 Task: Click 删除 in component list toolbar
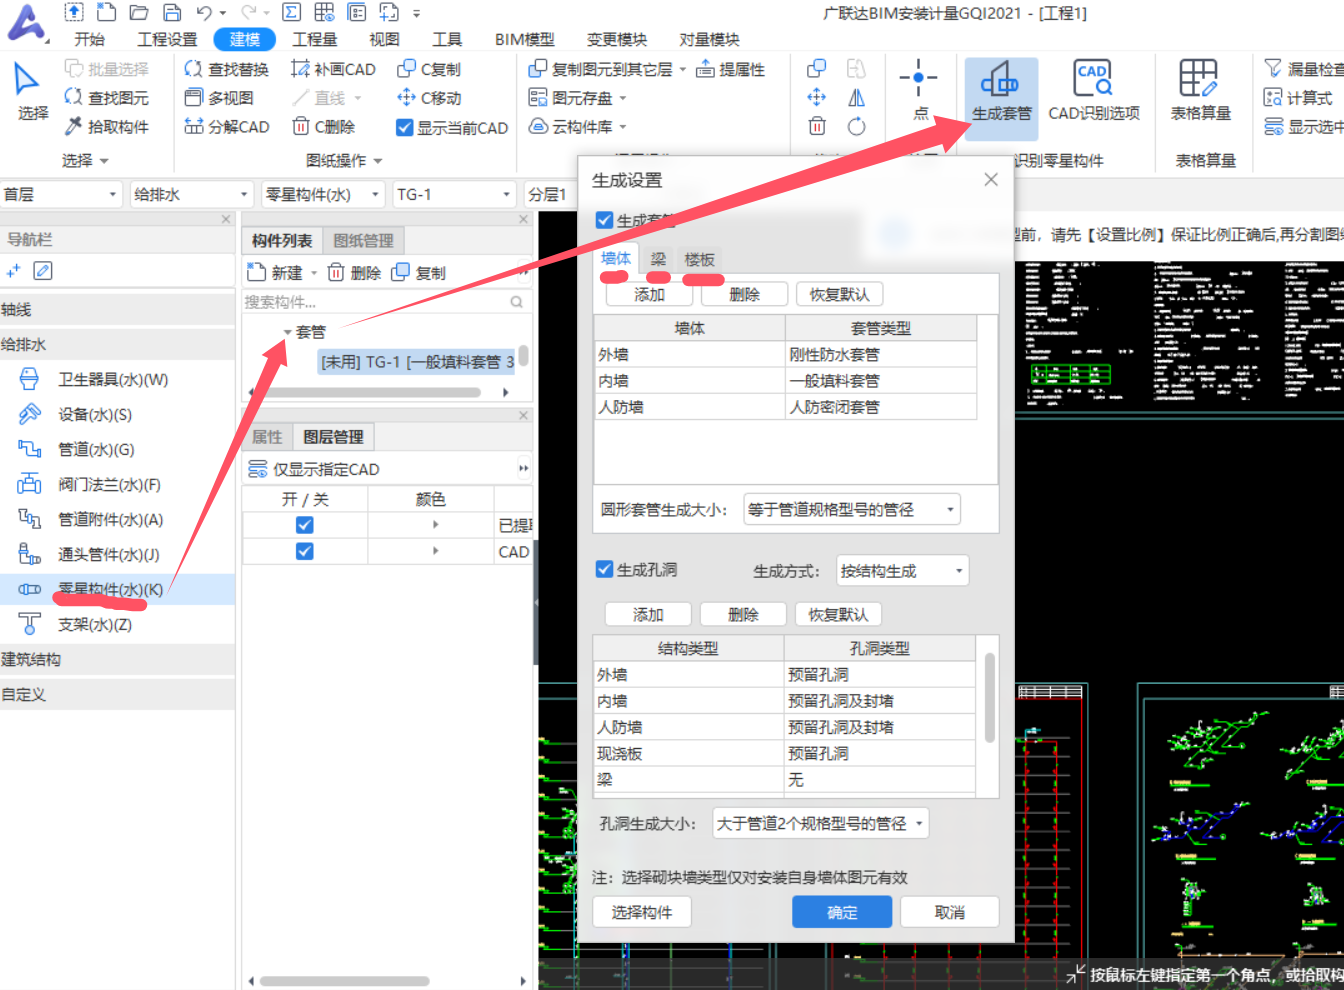click(354, 273)
